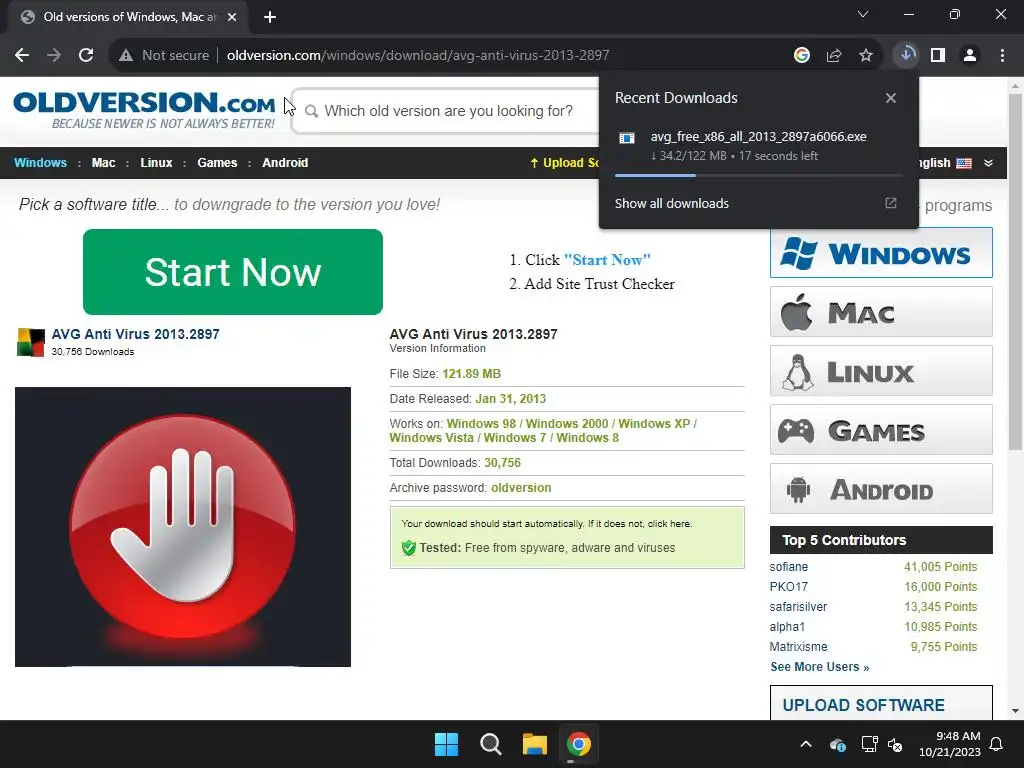The width and height of the screenshot is (1024, 768).
Task: Select Windows in navigation bar
Action: [x=40, y=163]
